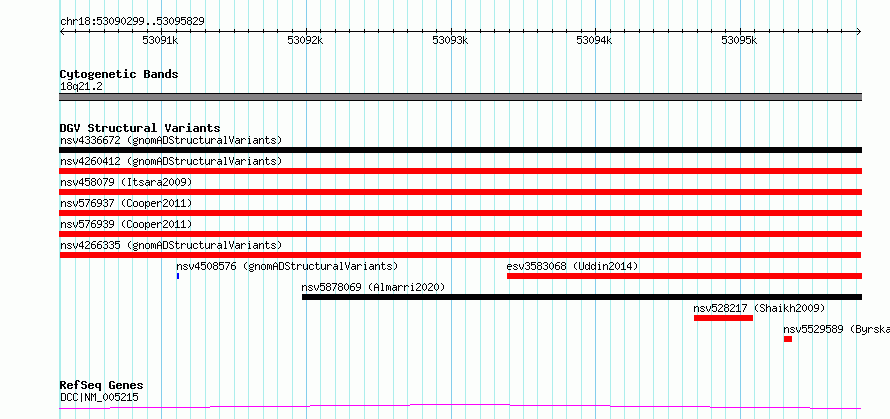Image resolution: width=890 pixels, height=419 pixels.
Task: Click the Cytogenetic Bands track title
Action: click(119, 74)
